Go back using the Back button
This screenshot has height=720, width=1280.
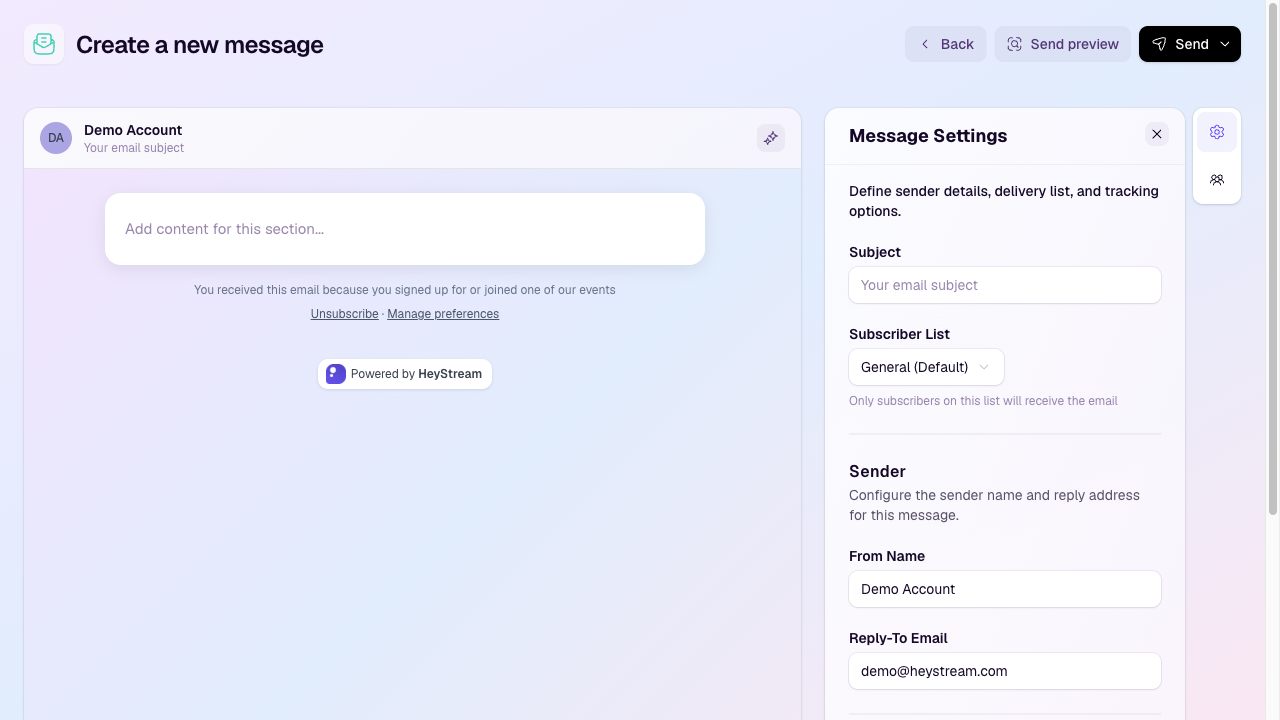(x=946, y=44)
